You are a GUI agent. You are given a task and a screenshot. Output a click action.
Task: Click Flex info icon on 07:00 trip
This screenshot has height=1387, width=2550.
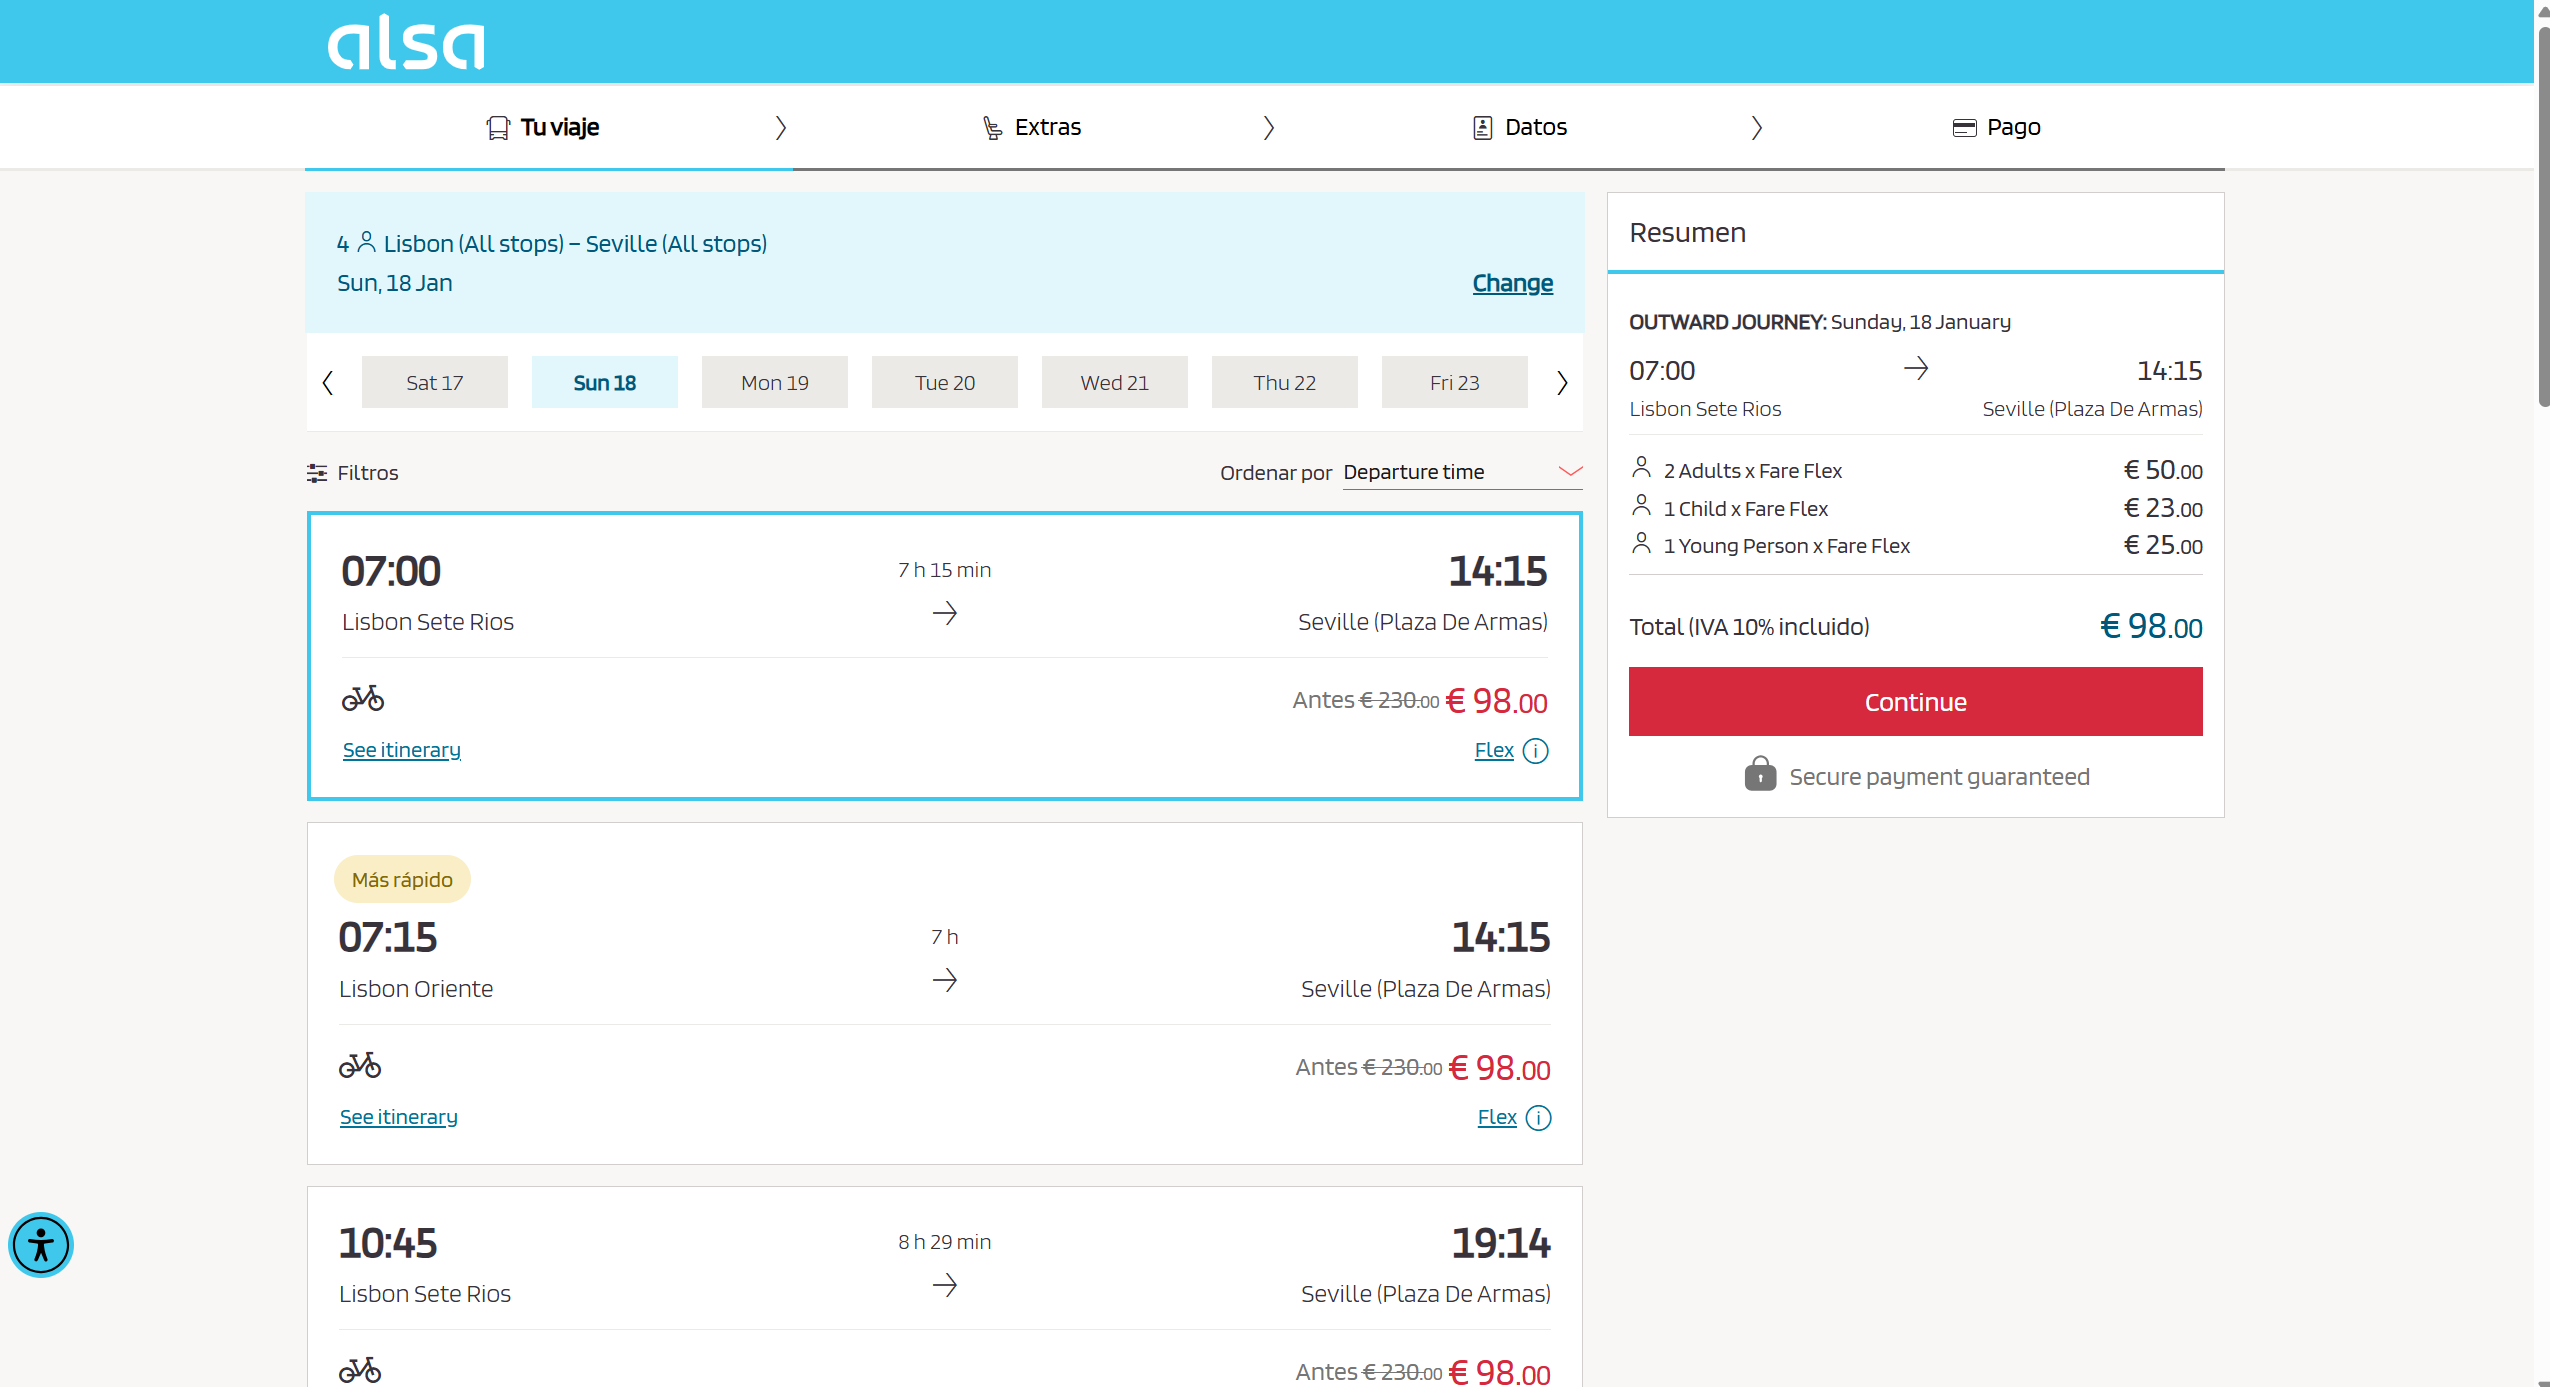(1535, 751)
